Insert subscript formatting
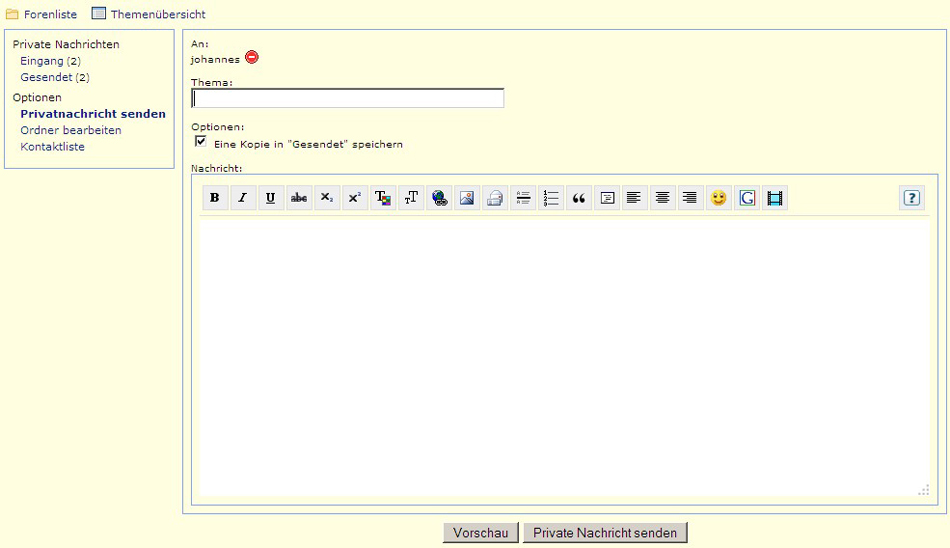The width and height of the screenshot is (950, 548). [x=327, y=198]
